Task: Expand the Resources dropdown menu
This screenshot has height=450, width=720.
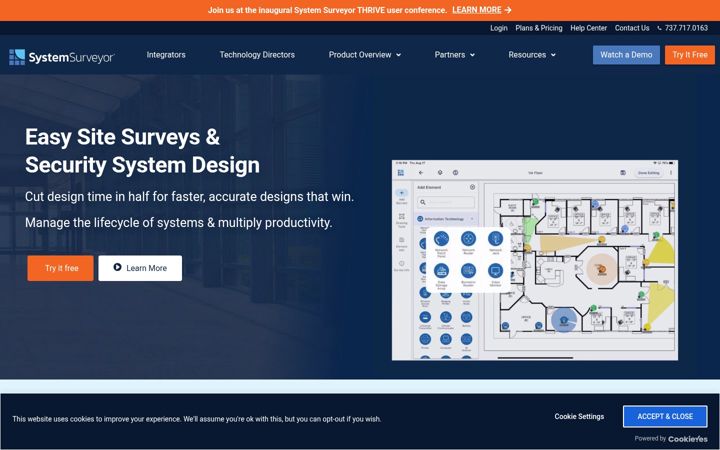Action: tap(532, 55)
